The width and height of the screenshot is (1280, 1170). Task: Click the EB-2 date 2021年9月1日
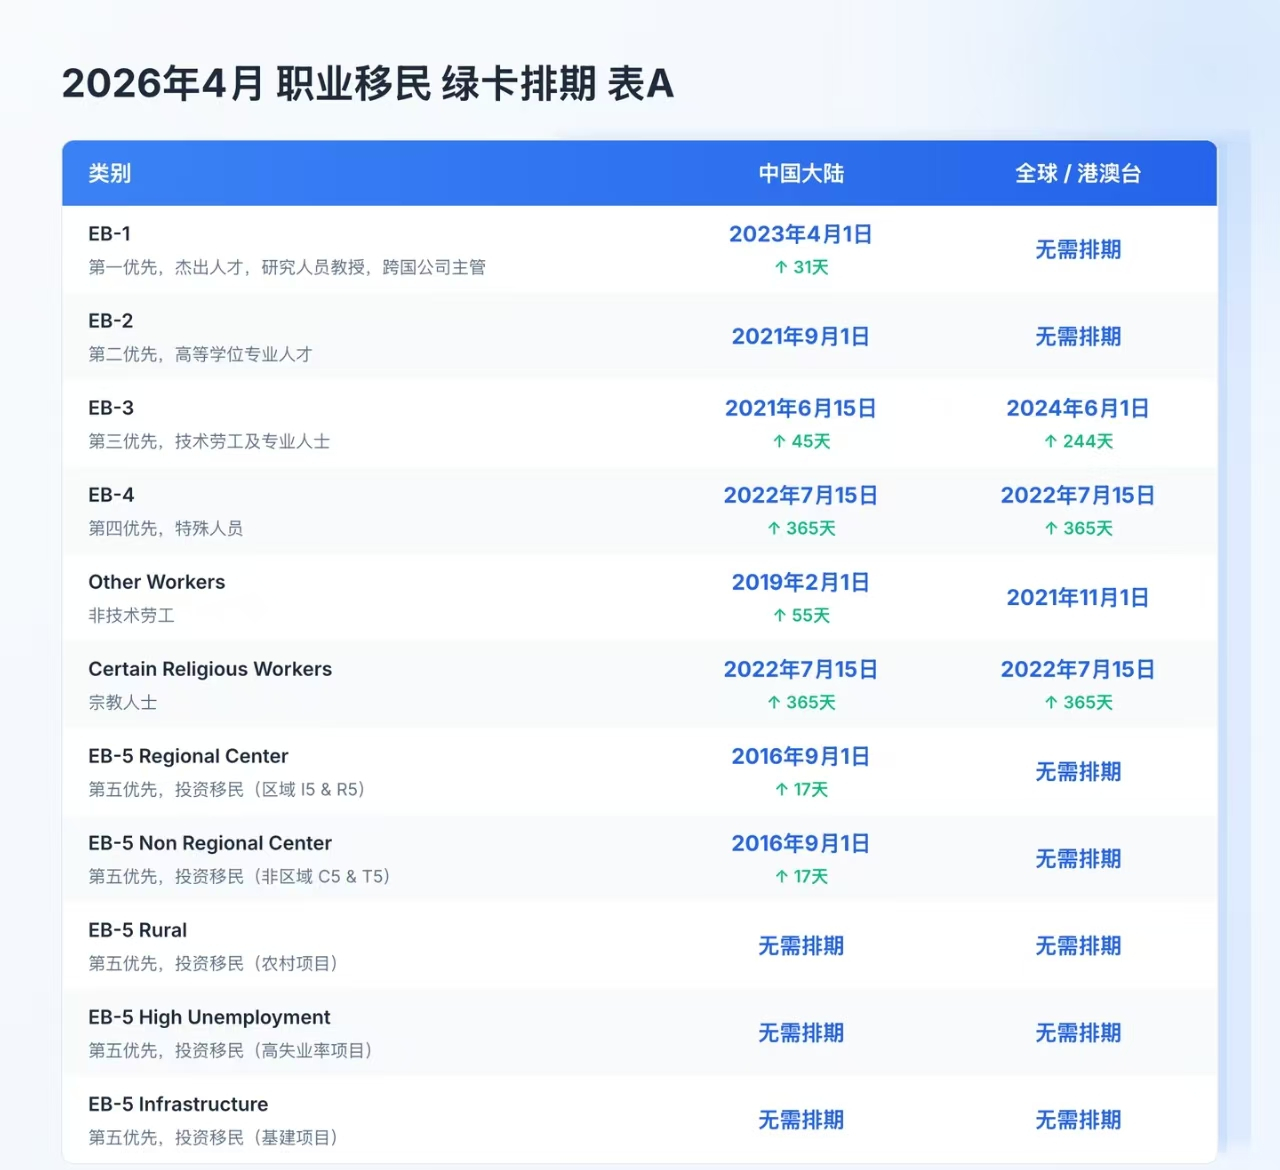click(x=800, y=336)
